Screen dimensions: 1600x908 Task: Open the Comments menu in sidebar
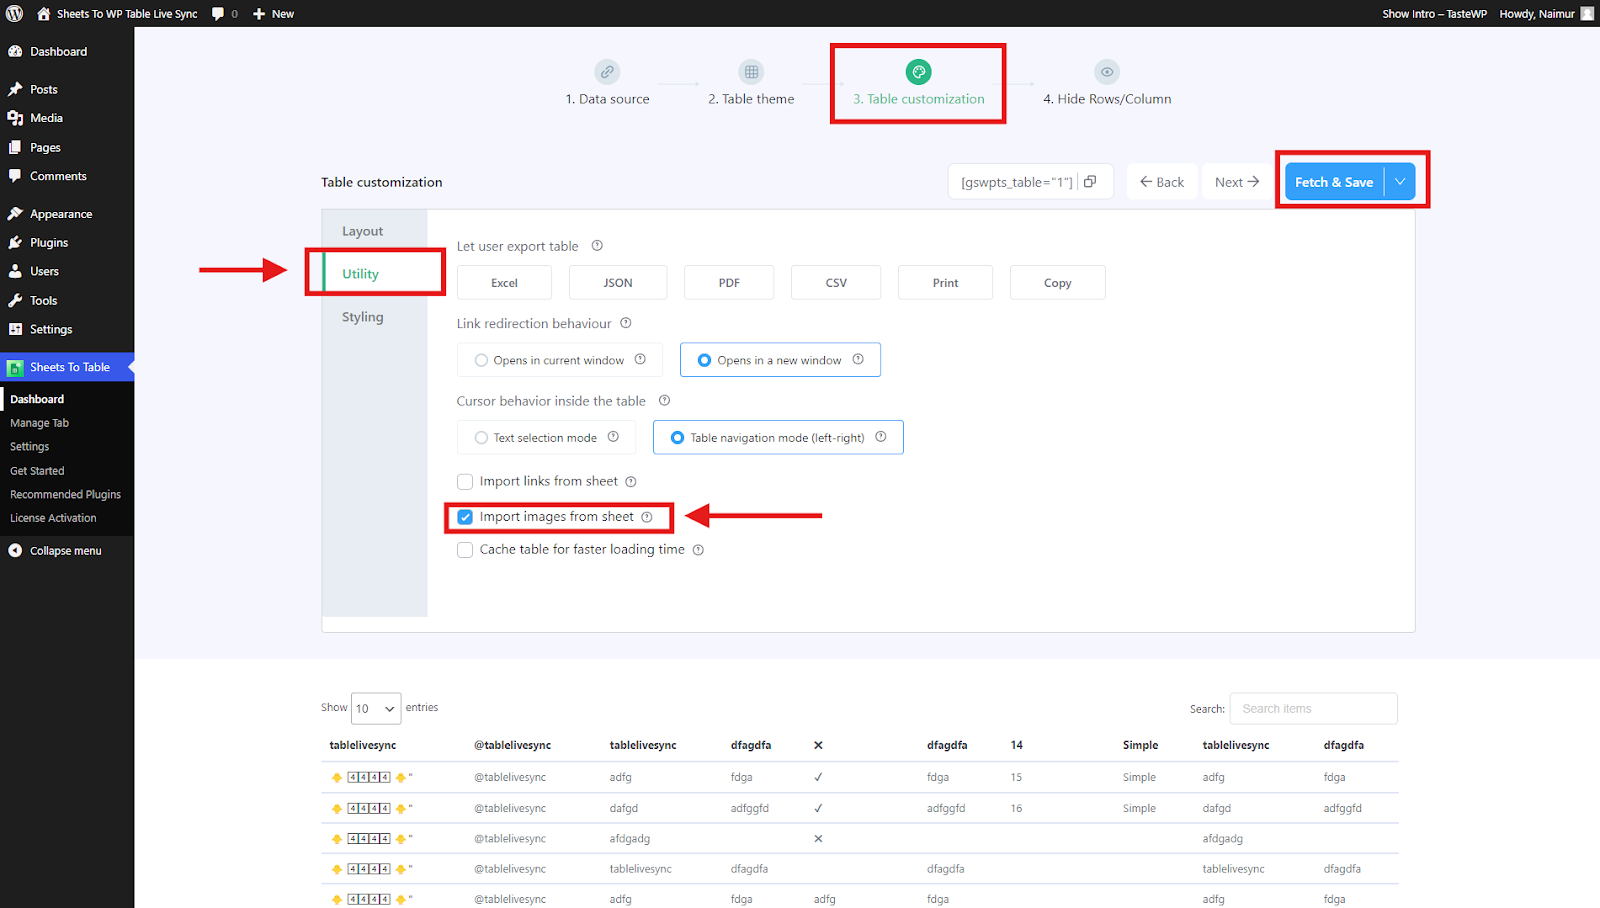[58, 176]
